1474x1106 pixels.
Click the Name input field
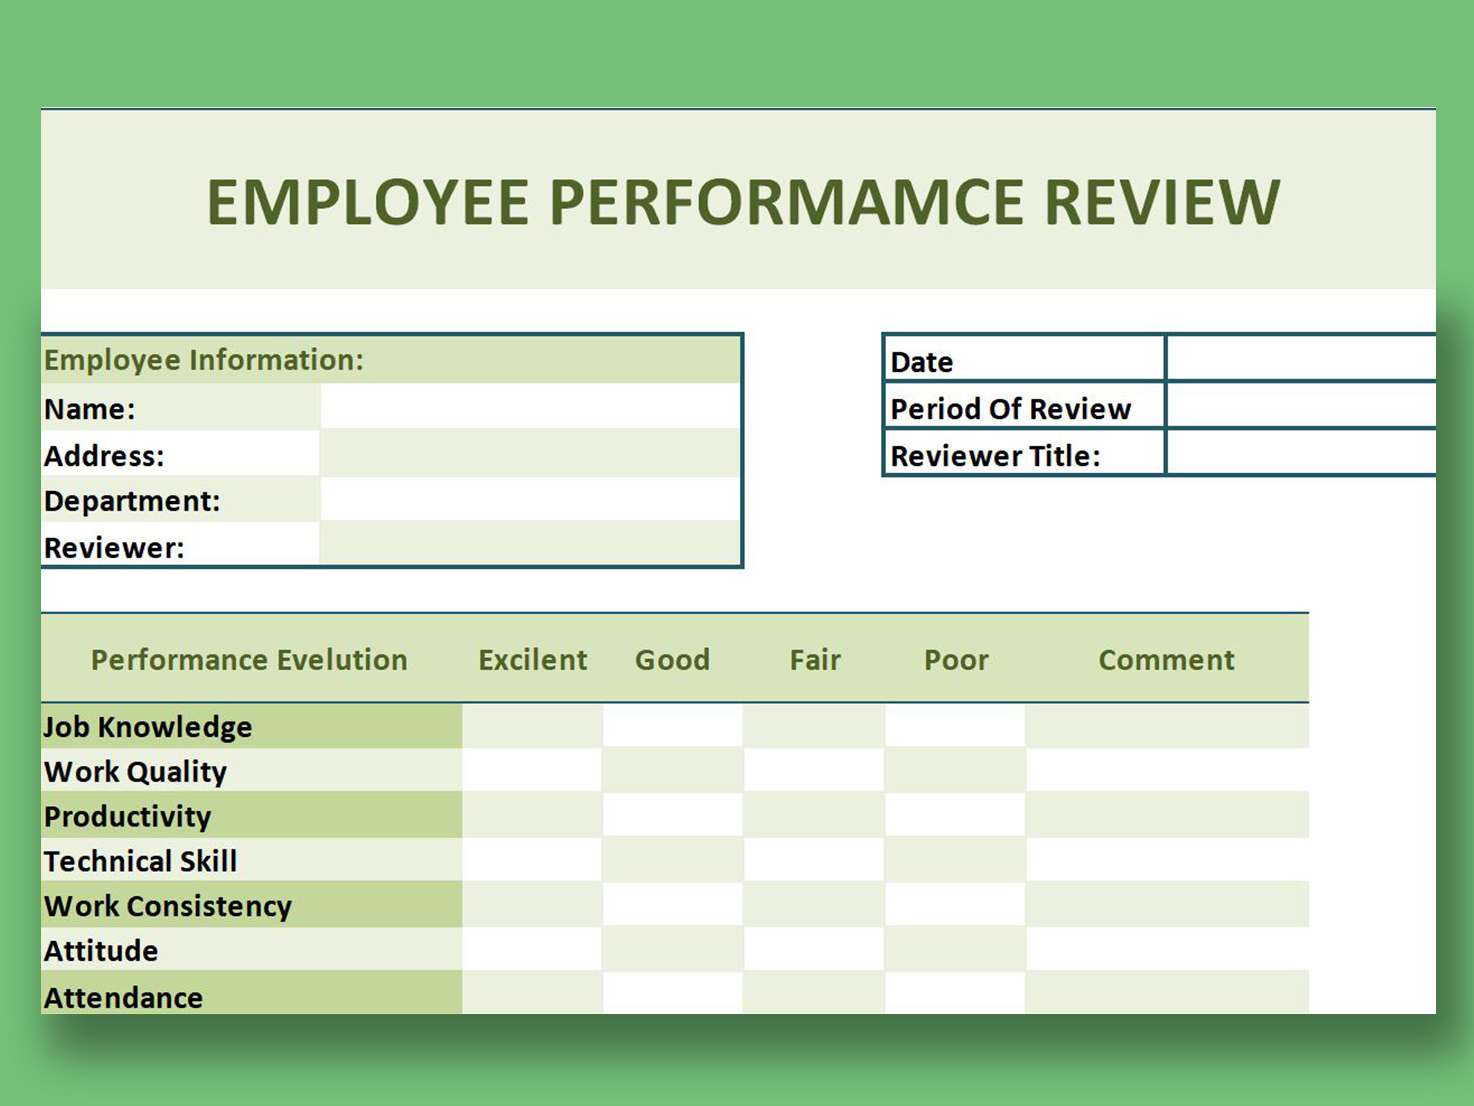coord(530,405)
